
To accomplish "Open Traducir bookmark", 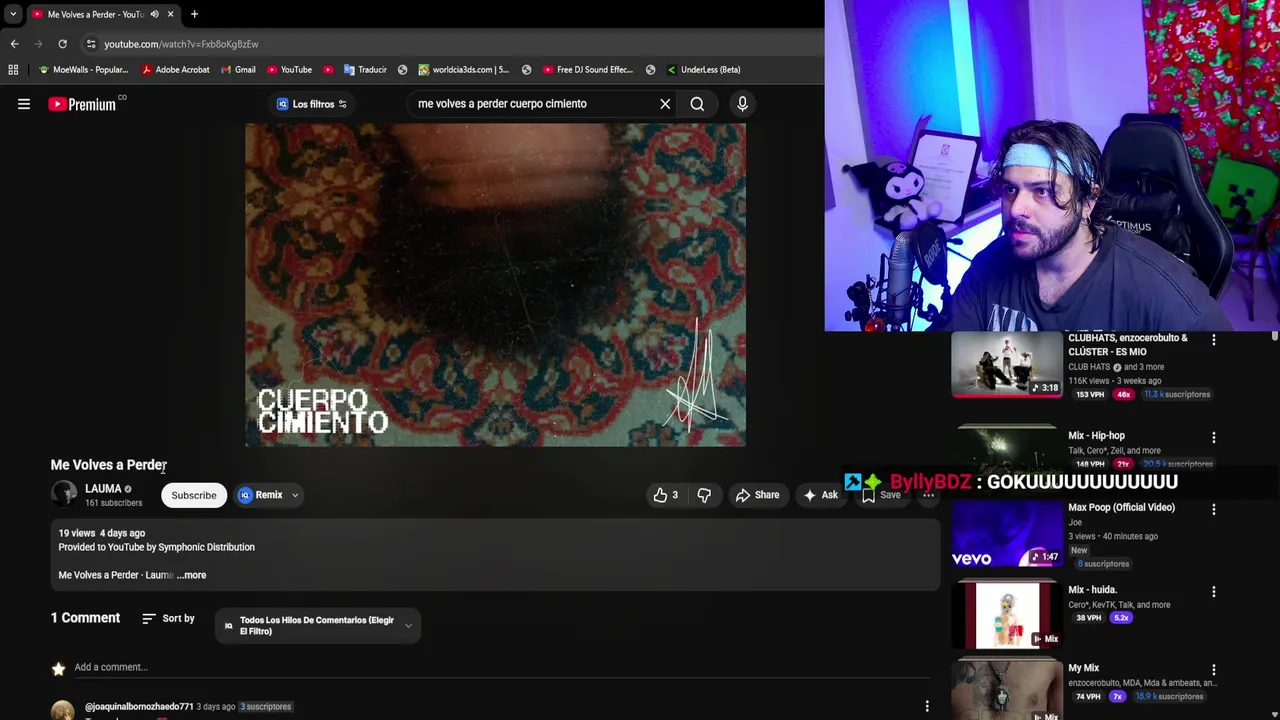I will (365, 70).
